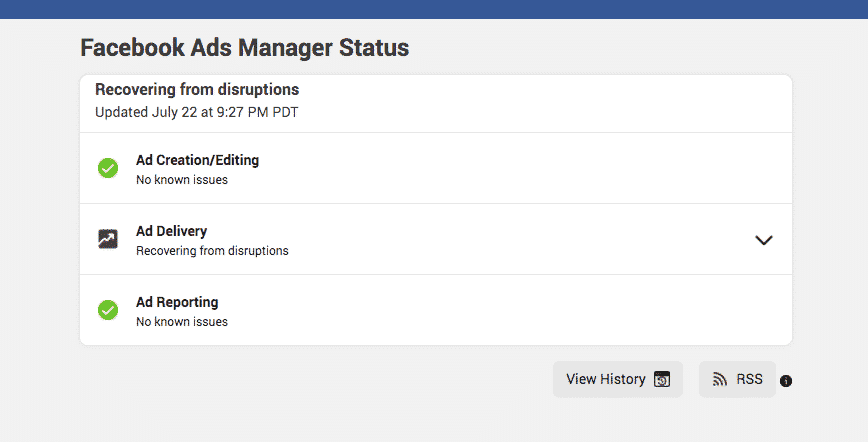
Task: Click the Ad Delivery chart status icon
Action: pos(108,239)
